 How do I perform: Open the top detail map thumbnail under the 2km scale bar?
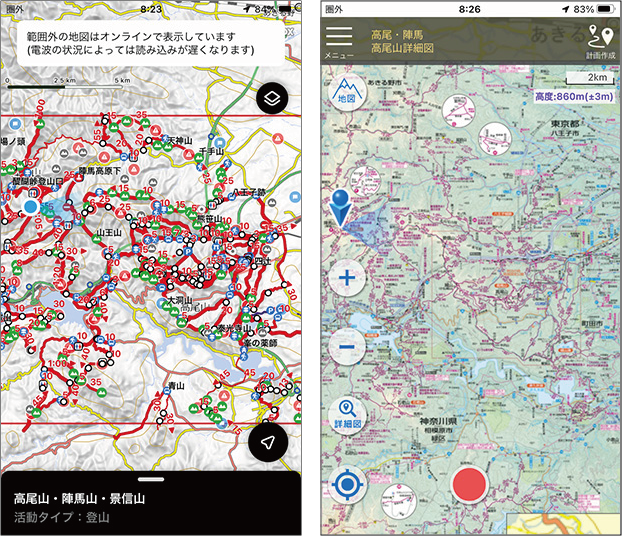coord(459,111)
